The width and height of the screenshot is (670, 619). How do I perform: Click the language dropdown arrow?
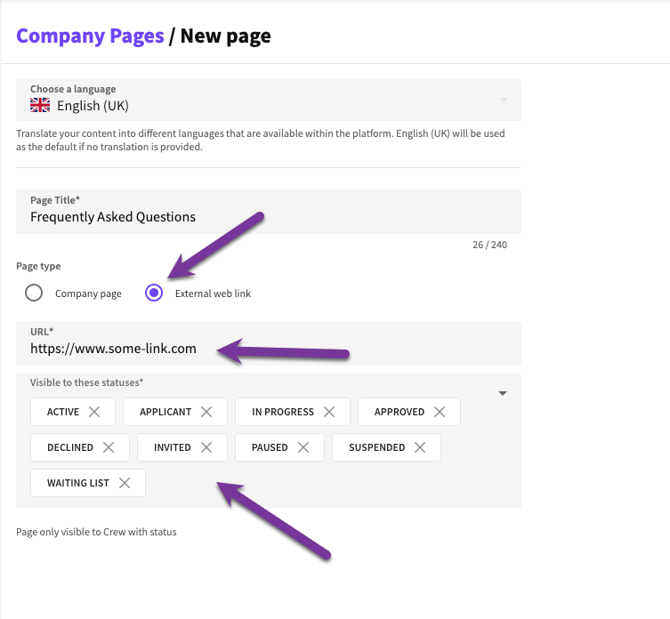tap(503, 99)
